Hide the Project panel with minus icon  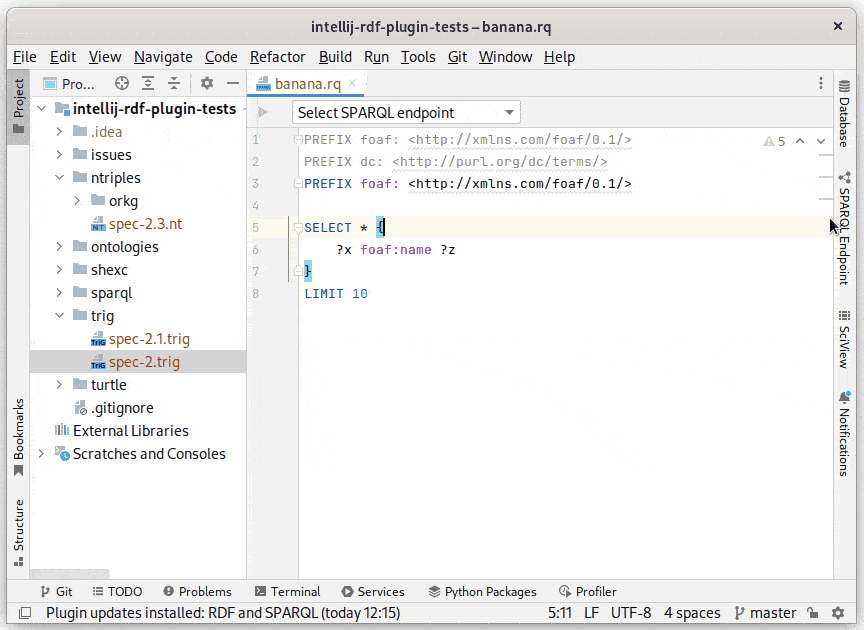click(x=233, y=83)
